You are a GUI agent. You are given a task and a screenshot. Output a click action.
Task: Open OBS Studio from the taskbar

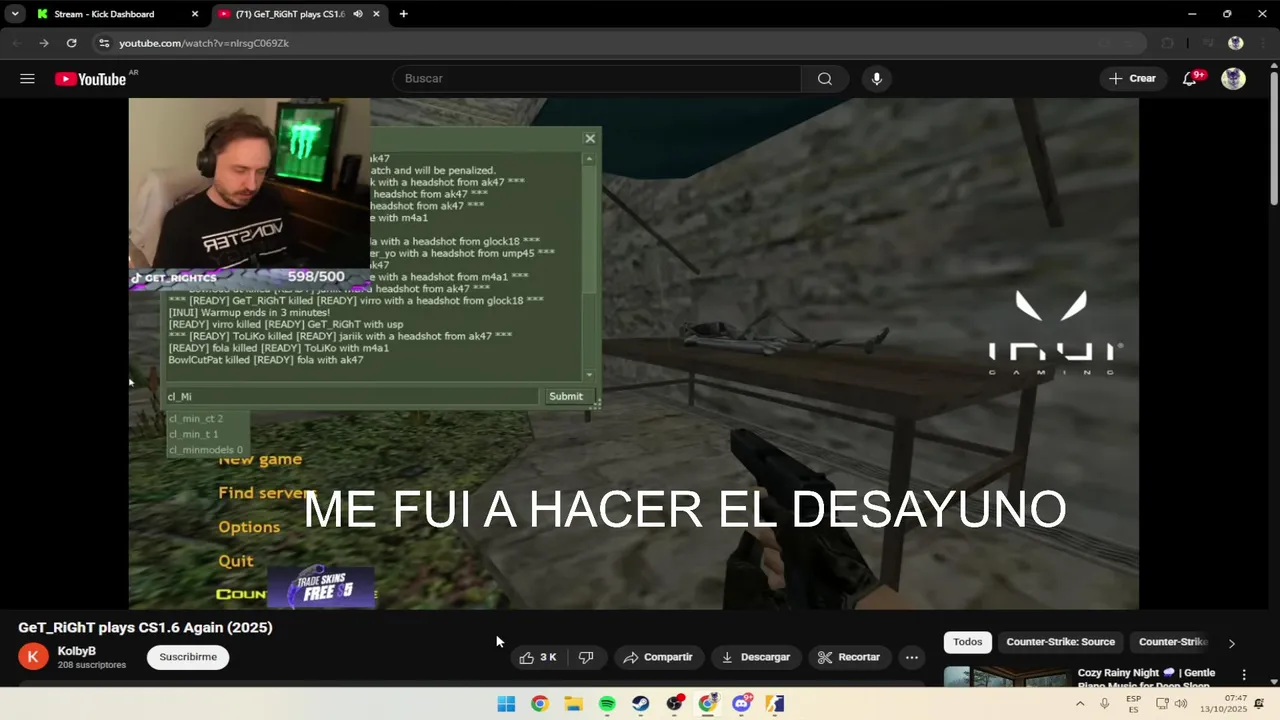click(675, 704)
